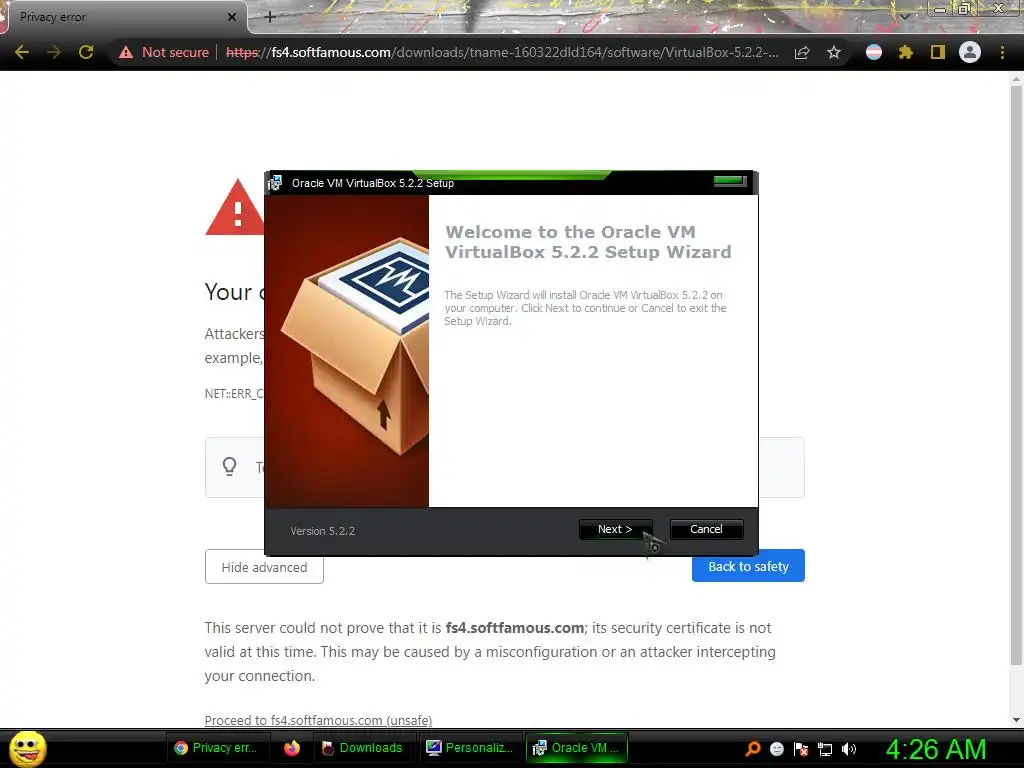Share this page via the share icon

point(802,52)
